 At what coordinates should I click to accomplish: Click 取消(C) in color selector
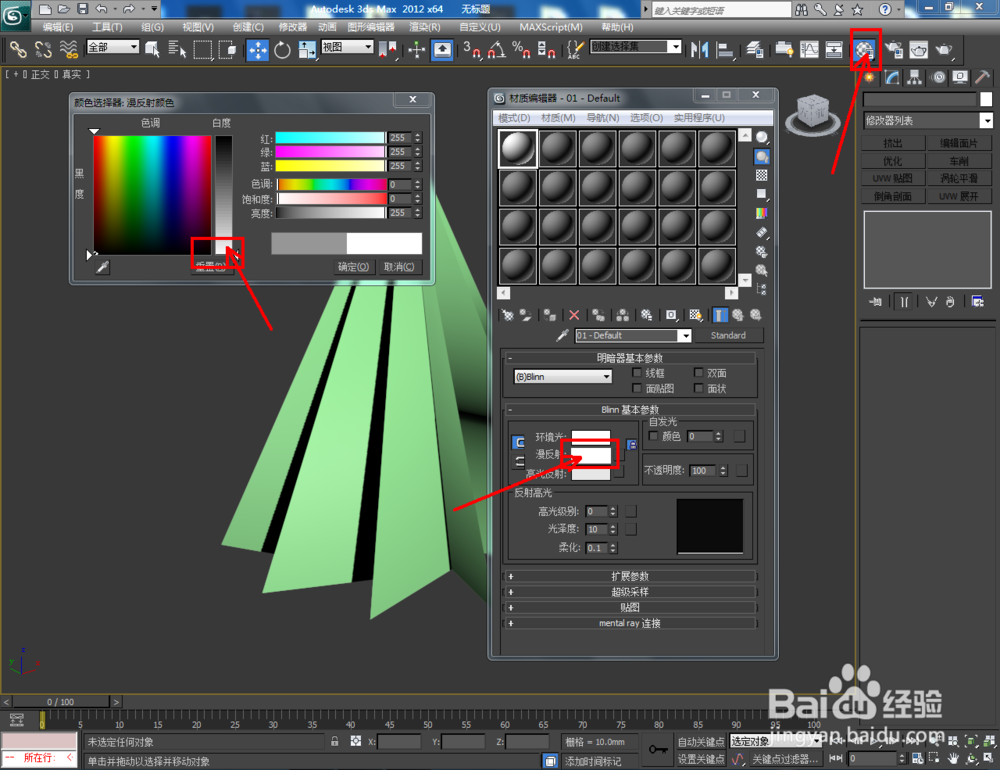399,267
